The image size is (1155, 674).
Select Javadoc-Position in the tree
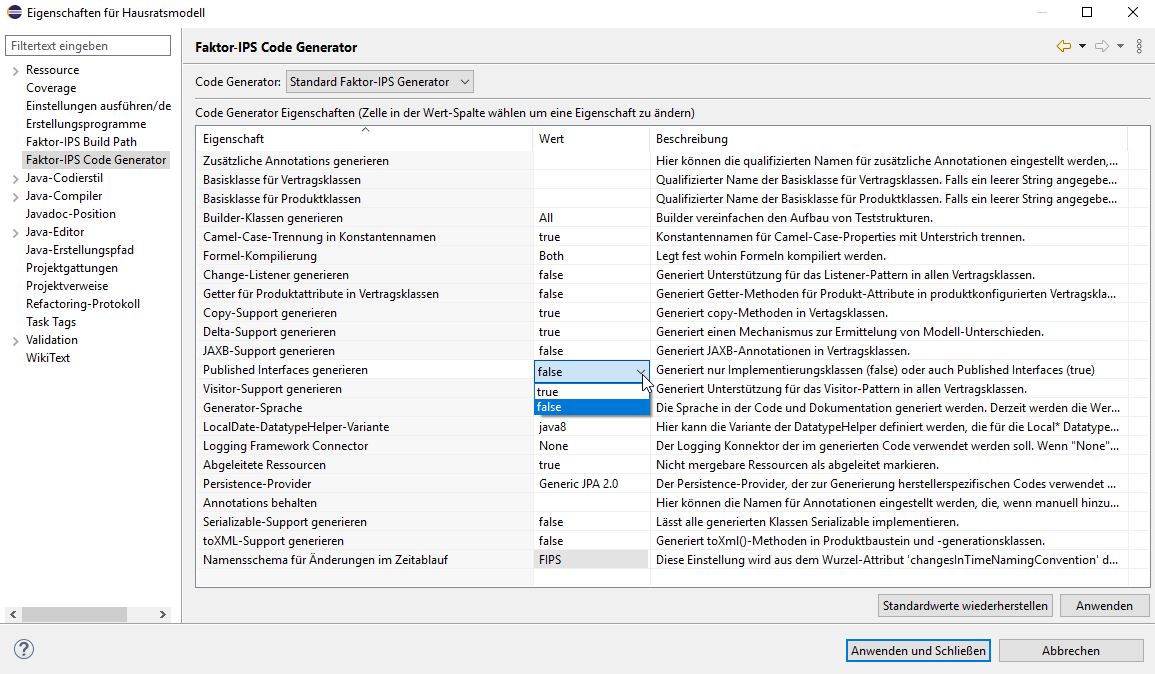pyautogui.click(x=70, y=214)
